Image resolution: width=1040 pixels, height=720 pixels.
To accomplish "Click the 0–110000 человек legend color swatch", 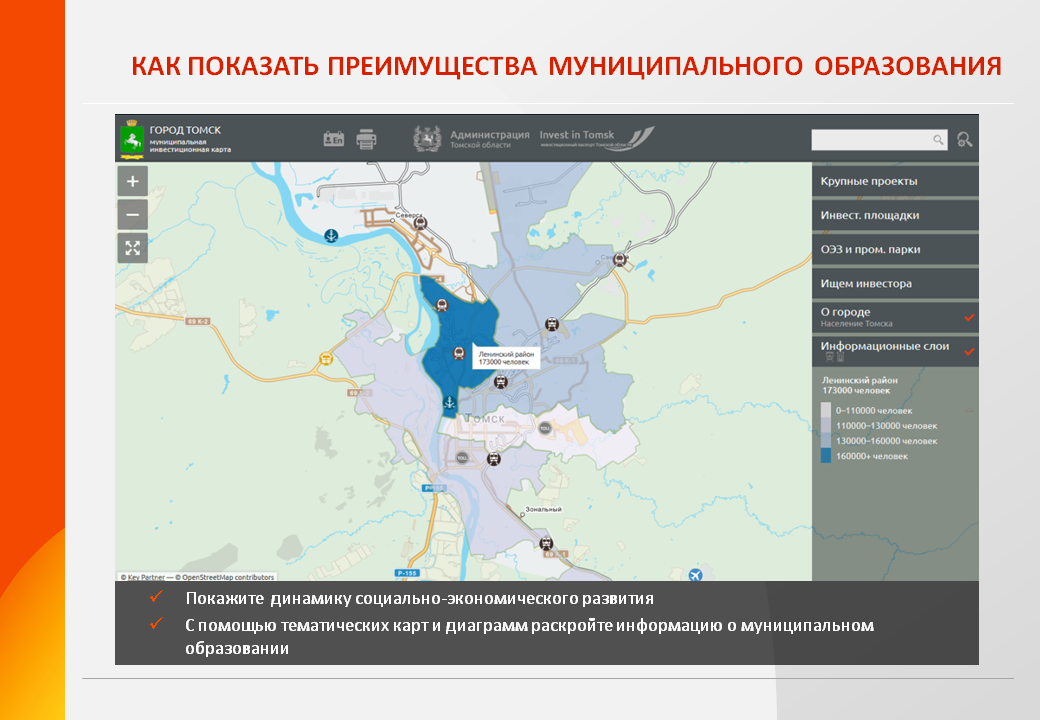I will tap(826, 410).
